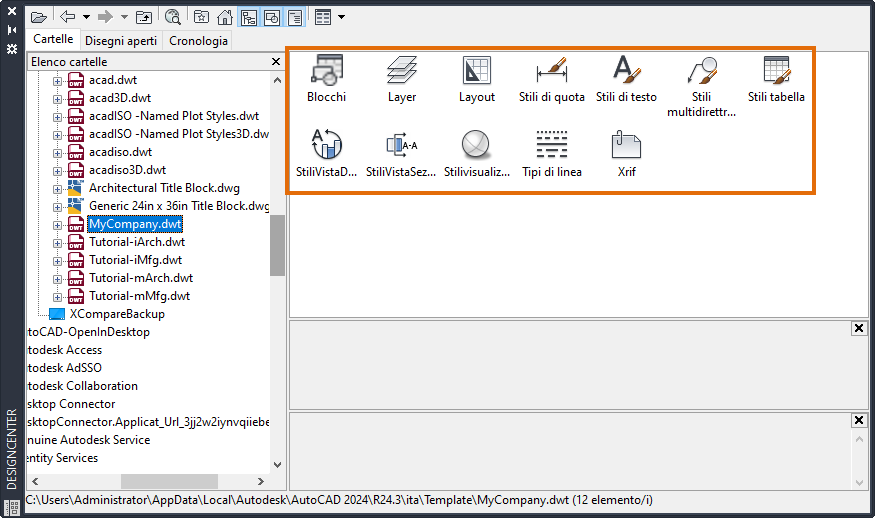This screenshot has width=875, height=518.
Task: Close the DesignCenter palette
Action: [12, 11]
